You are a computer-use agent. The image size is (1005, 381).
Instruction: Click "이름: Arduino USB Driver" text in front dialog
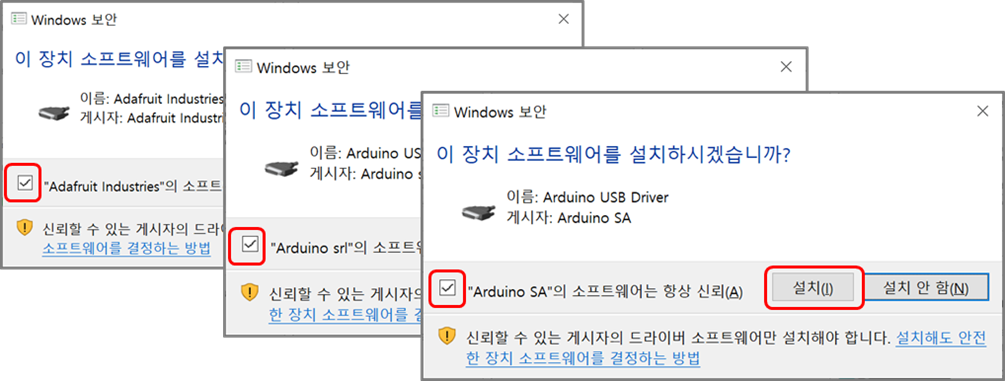pyautogui.click(x=587, y=198)
